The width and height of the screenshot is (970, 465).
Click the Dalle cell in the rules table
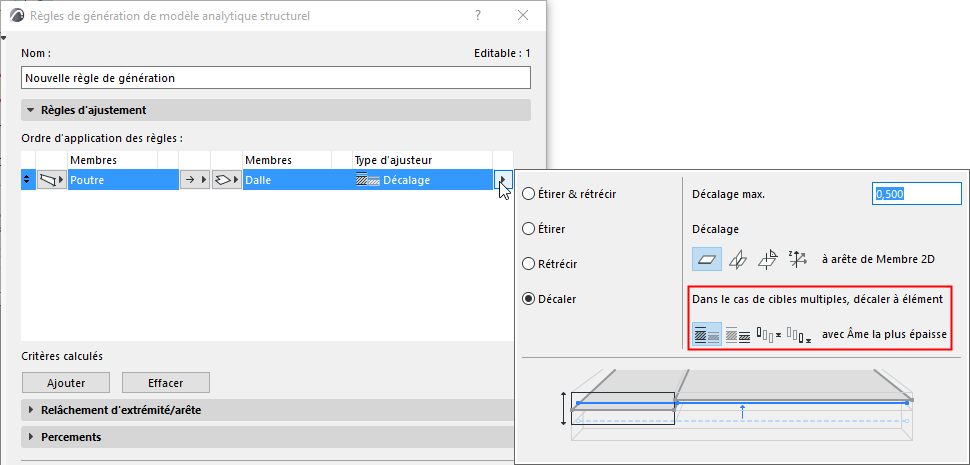(x=287, y=180)
